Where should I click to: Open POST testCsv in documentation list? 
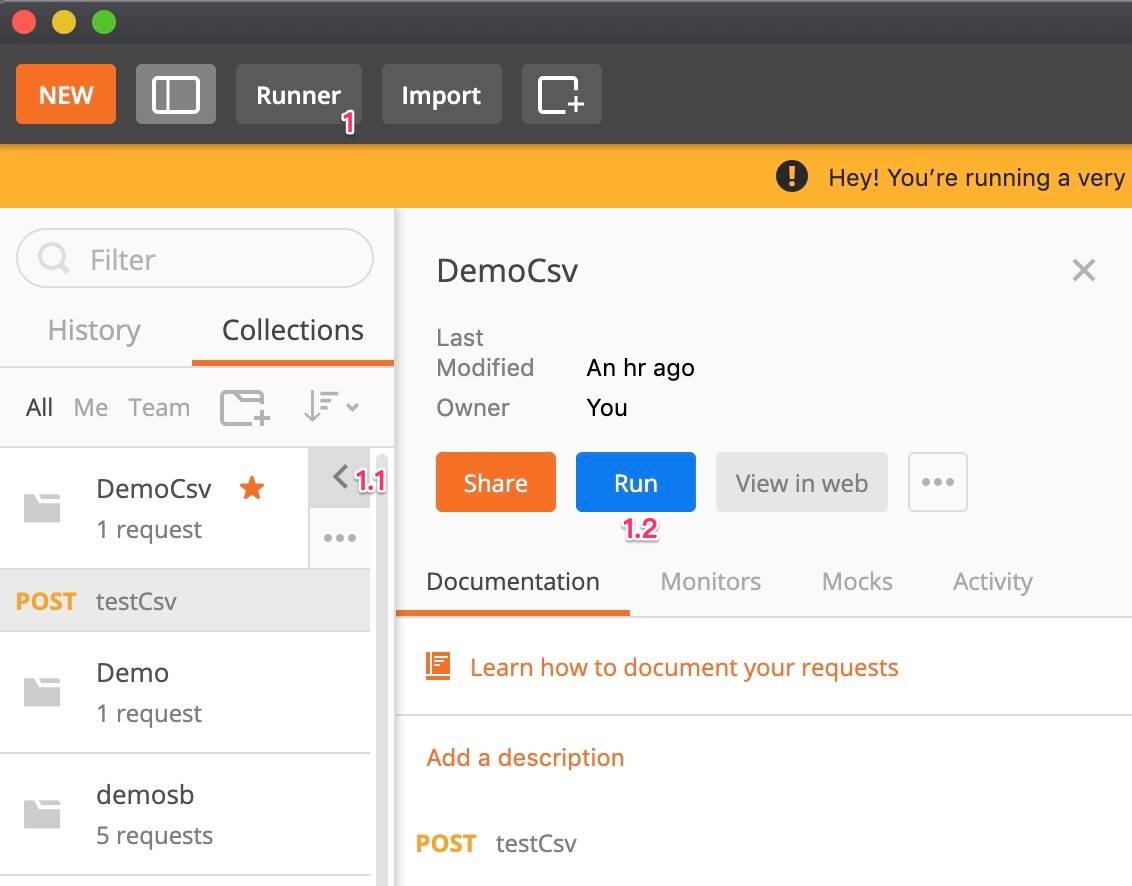click(x=496, y=843)
